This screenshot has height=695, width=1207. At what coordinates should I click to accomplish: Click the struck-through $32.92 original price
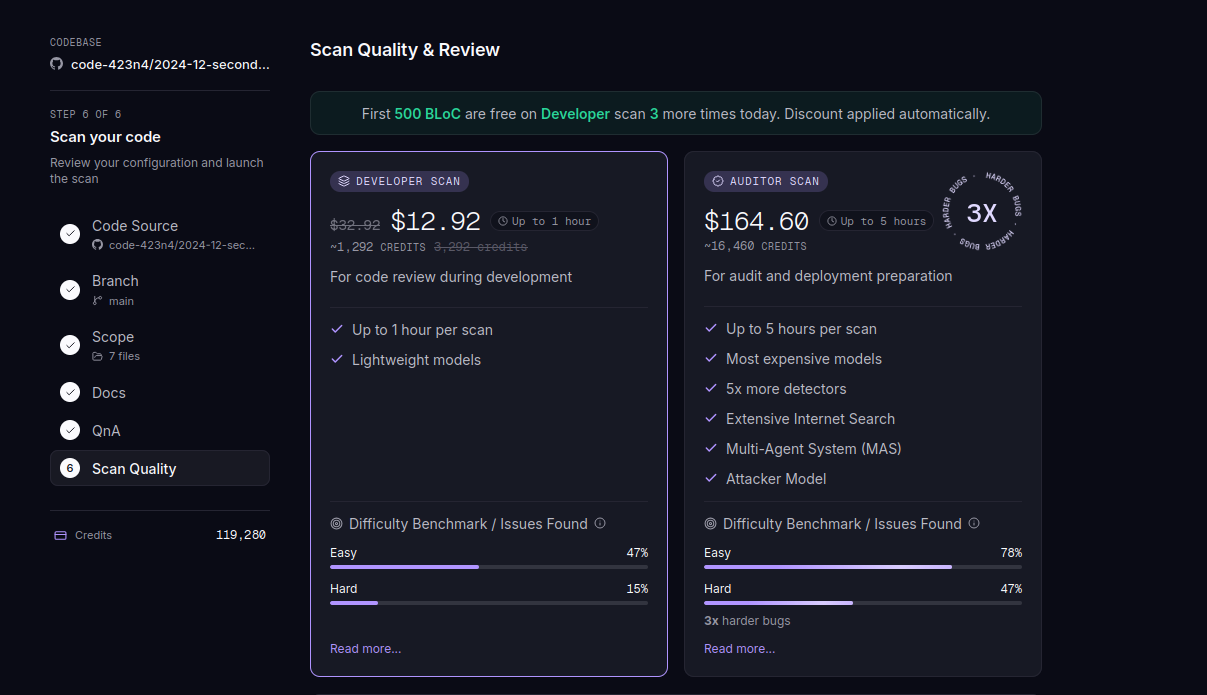pos(355,225)
